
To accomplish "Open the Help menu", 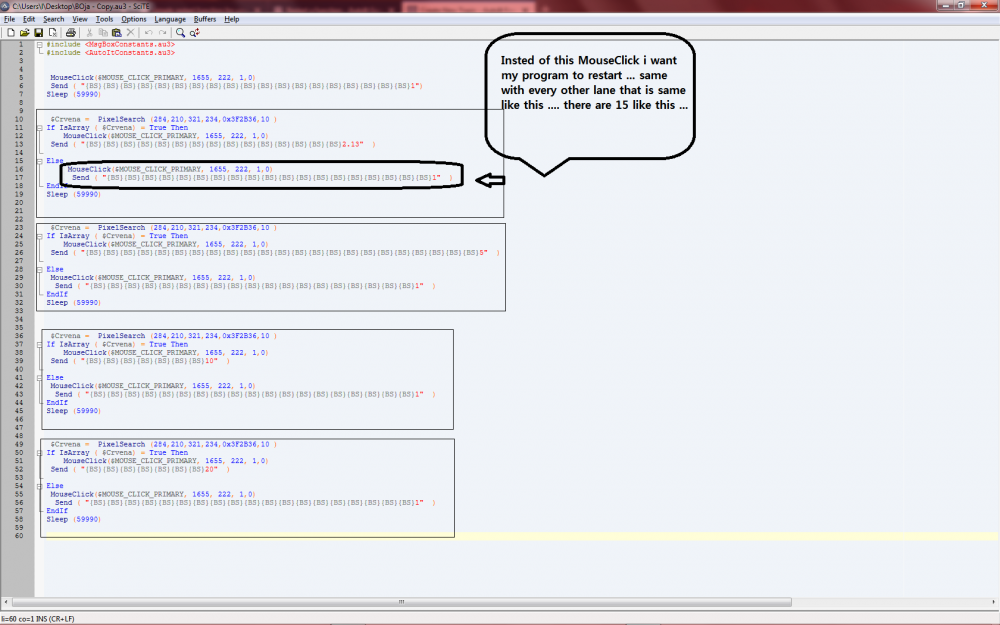I will point(232,19).
